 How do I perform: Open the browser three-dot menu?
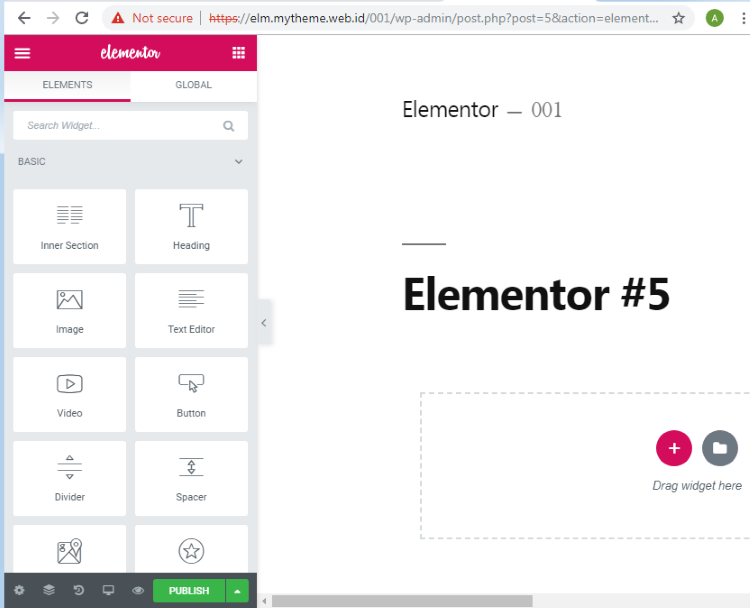click(743, 18)
